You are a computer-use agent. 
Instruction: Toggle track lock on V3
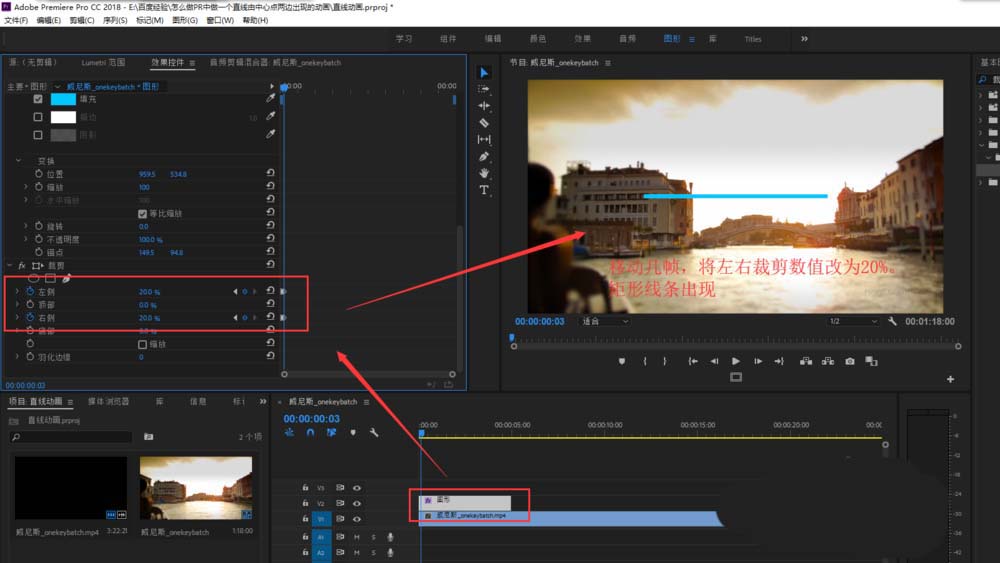click(305, 488)
